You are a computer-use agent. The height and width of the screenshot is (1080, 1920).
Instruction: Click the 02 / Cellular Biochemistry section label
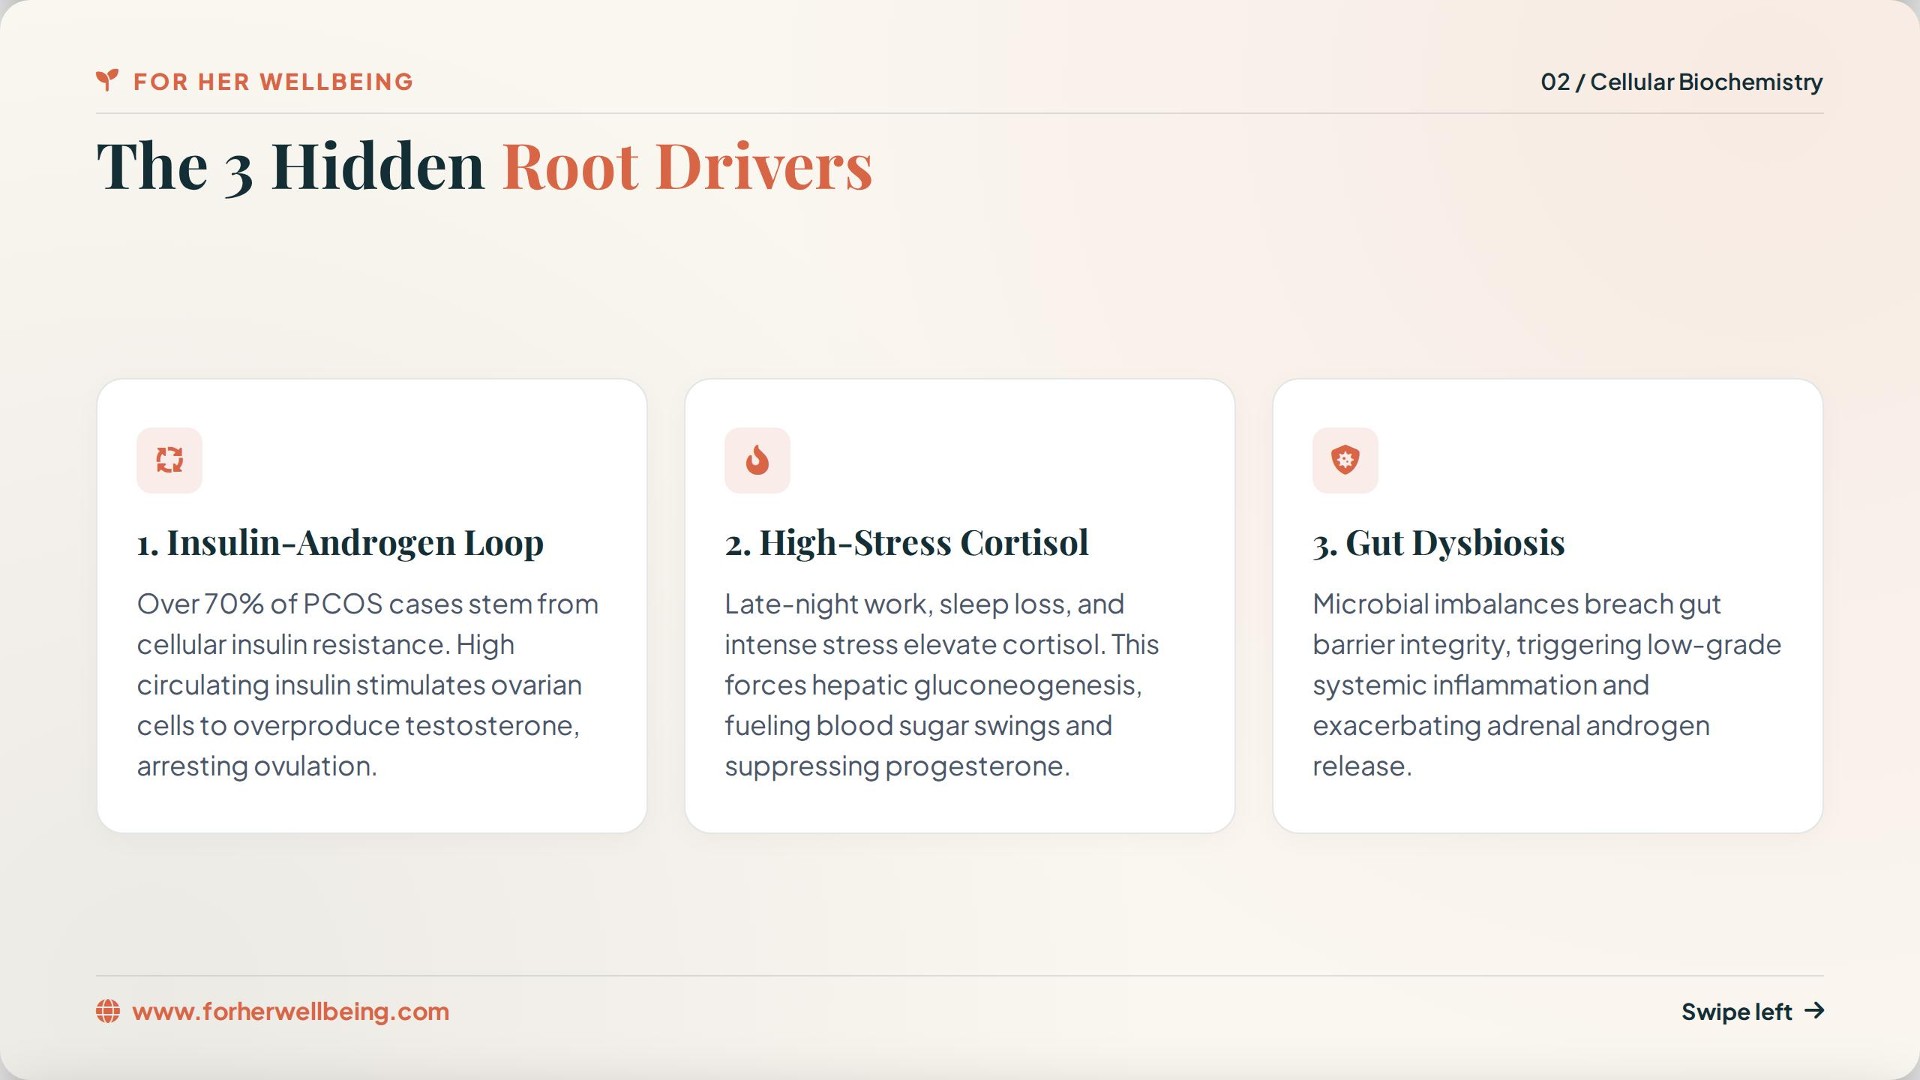1681,82
